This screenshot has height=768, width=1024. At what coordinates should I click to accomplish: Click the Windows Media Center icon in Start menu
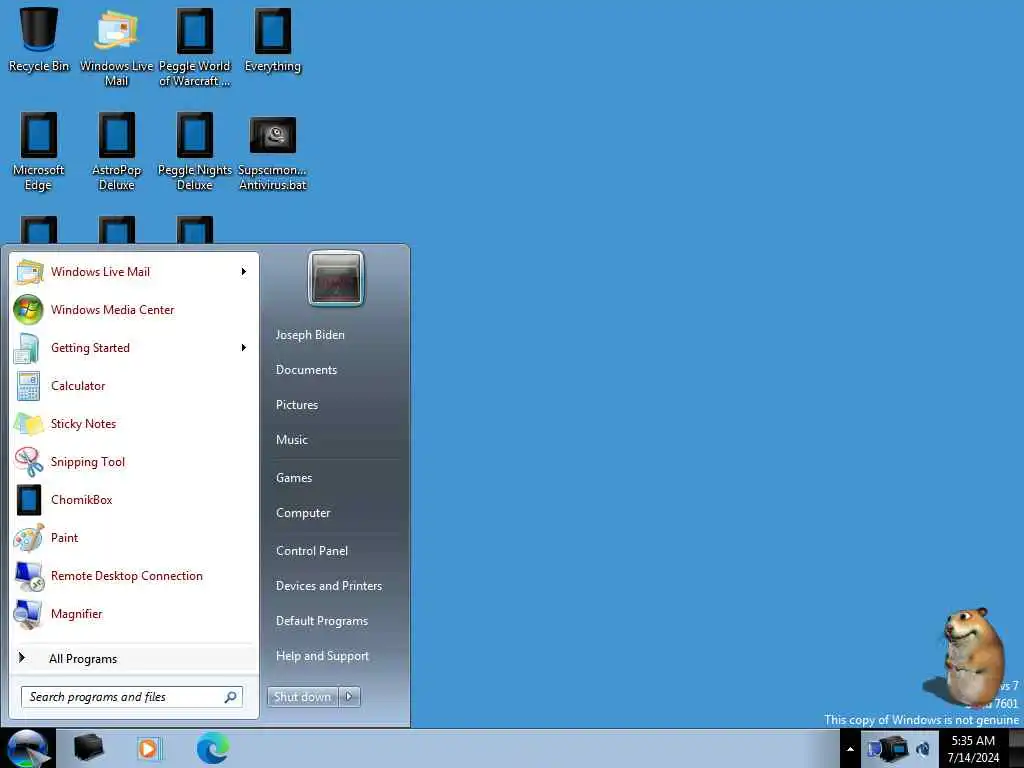pos(28,310)
